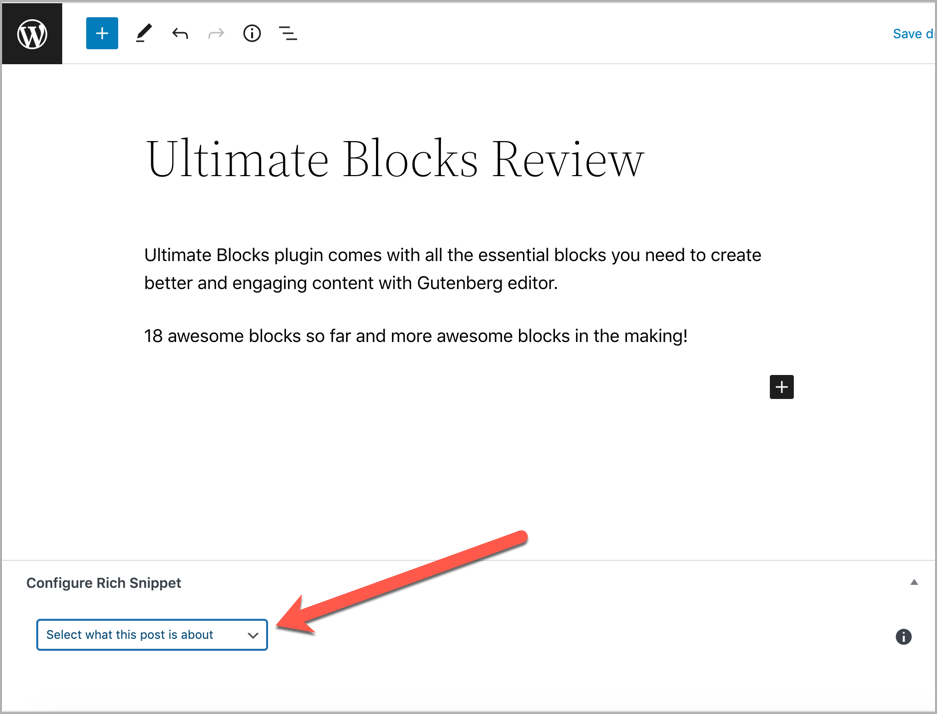Screen dimensions: 937x714
Task: Collapse the Configure Rich Snippet panel triangle
Action: coord(912,582)
